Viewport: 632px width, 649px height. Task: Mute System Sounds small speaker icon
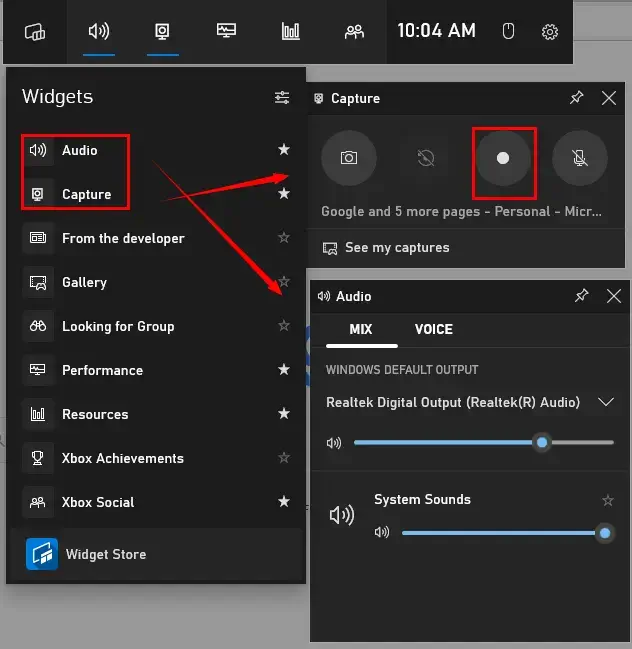(x=382, y=532)
